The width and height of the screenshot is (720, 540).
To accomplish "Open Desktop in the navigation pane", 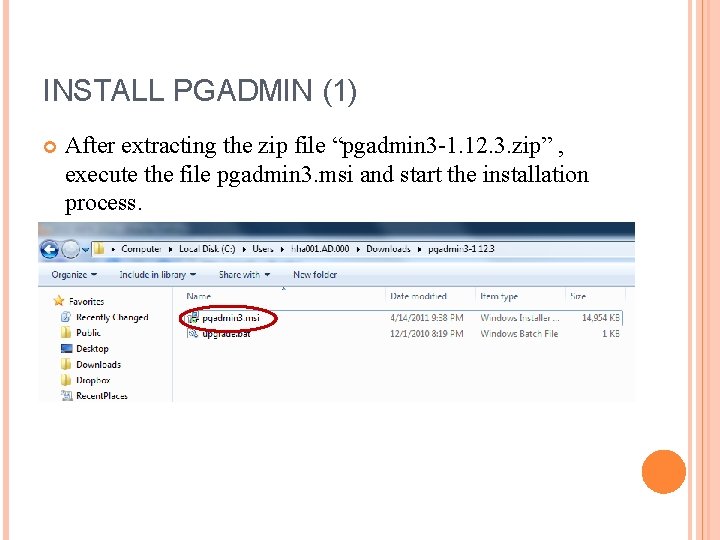I will (x=92, y=349).
